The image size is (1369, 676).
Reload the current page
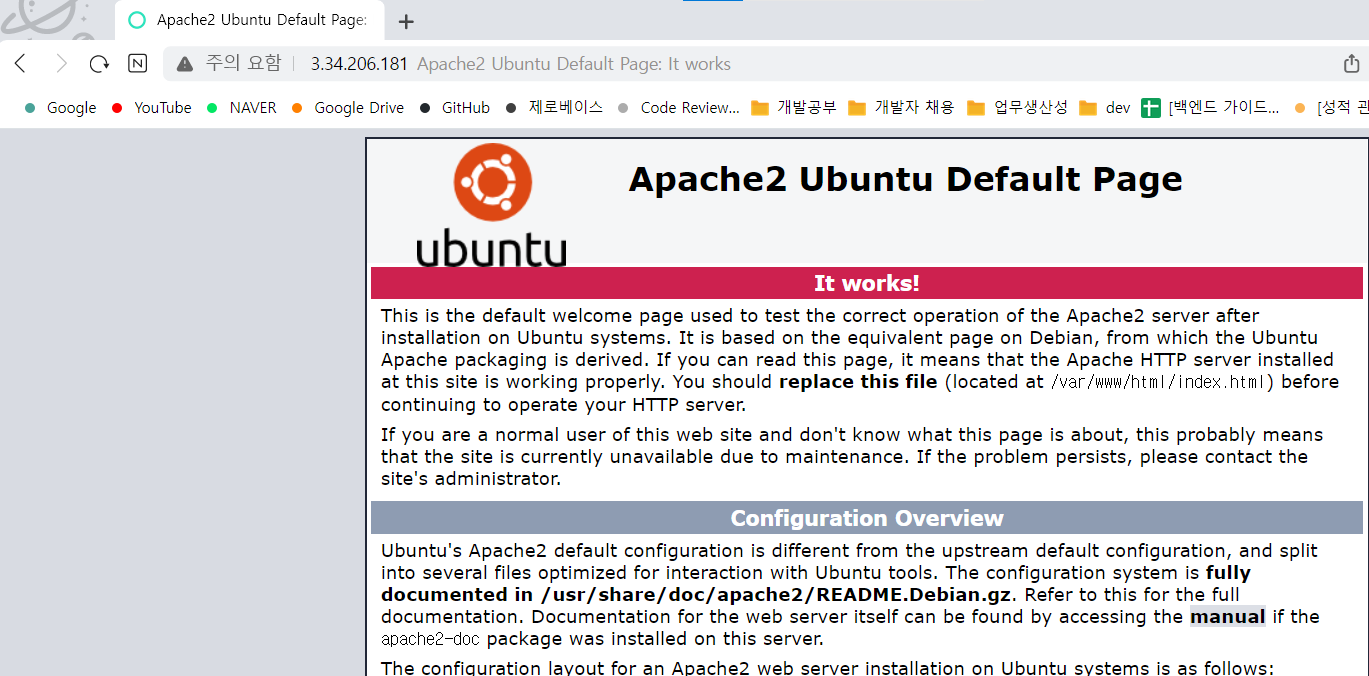[x=99, y=64]
